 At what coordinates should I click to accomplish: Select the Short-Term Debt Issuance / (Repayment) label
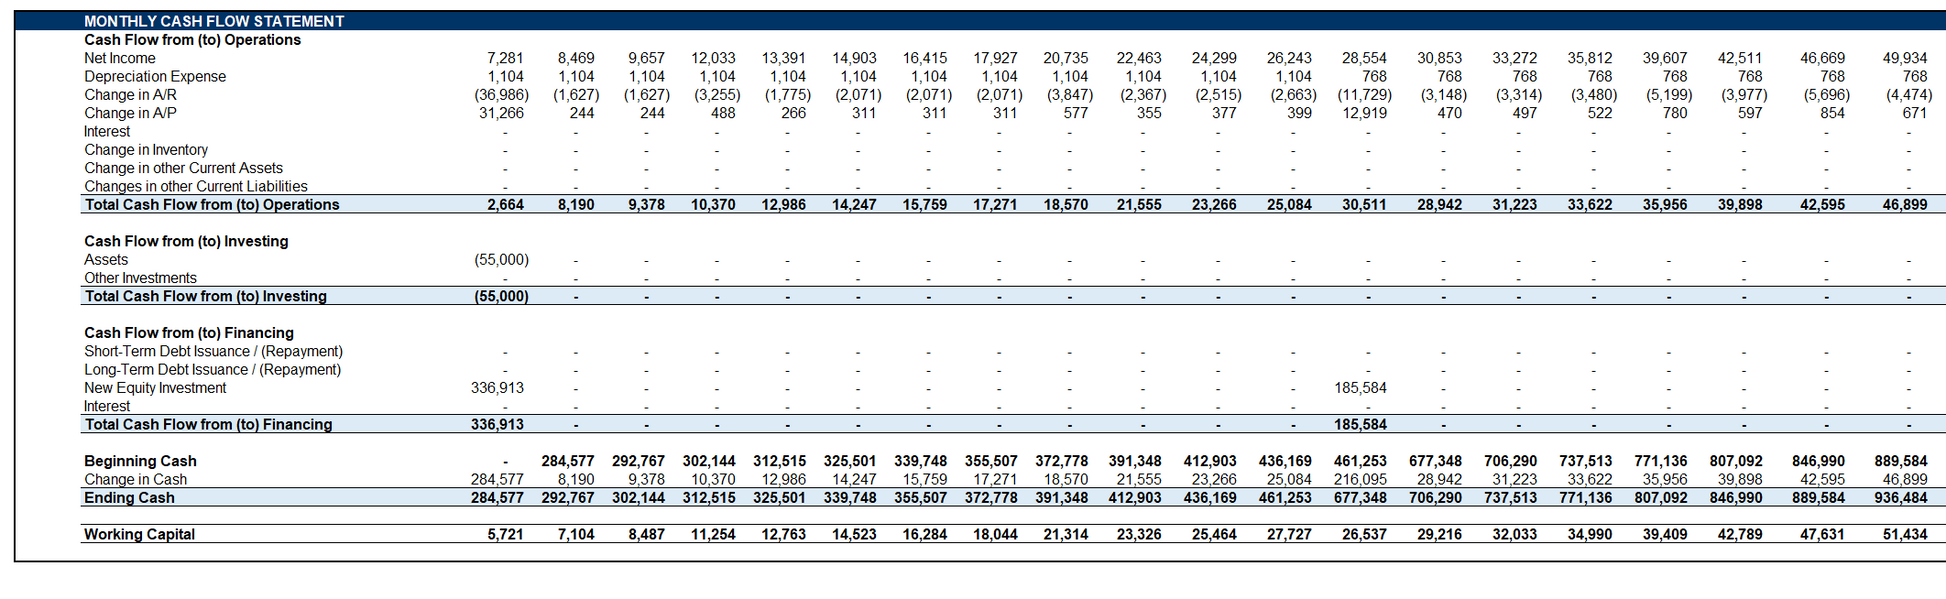[213, 351]
